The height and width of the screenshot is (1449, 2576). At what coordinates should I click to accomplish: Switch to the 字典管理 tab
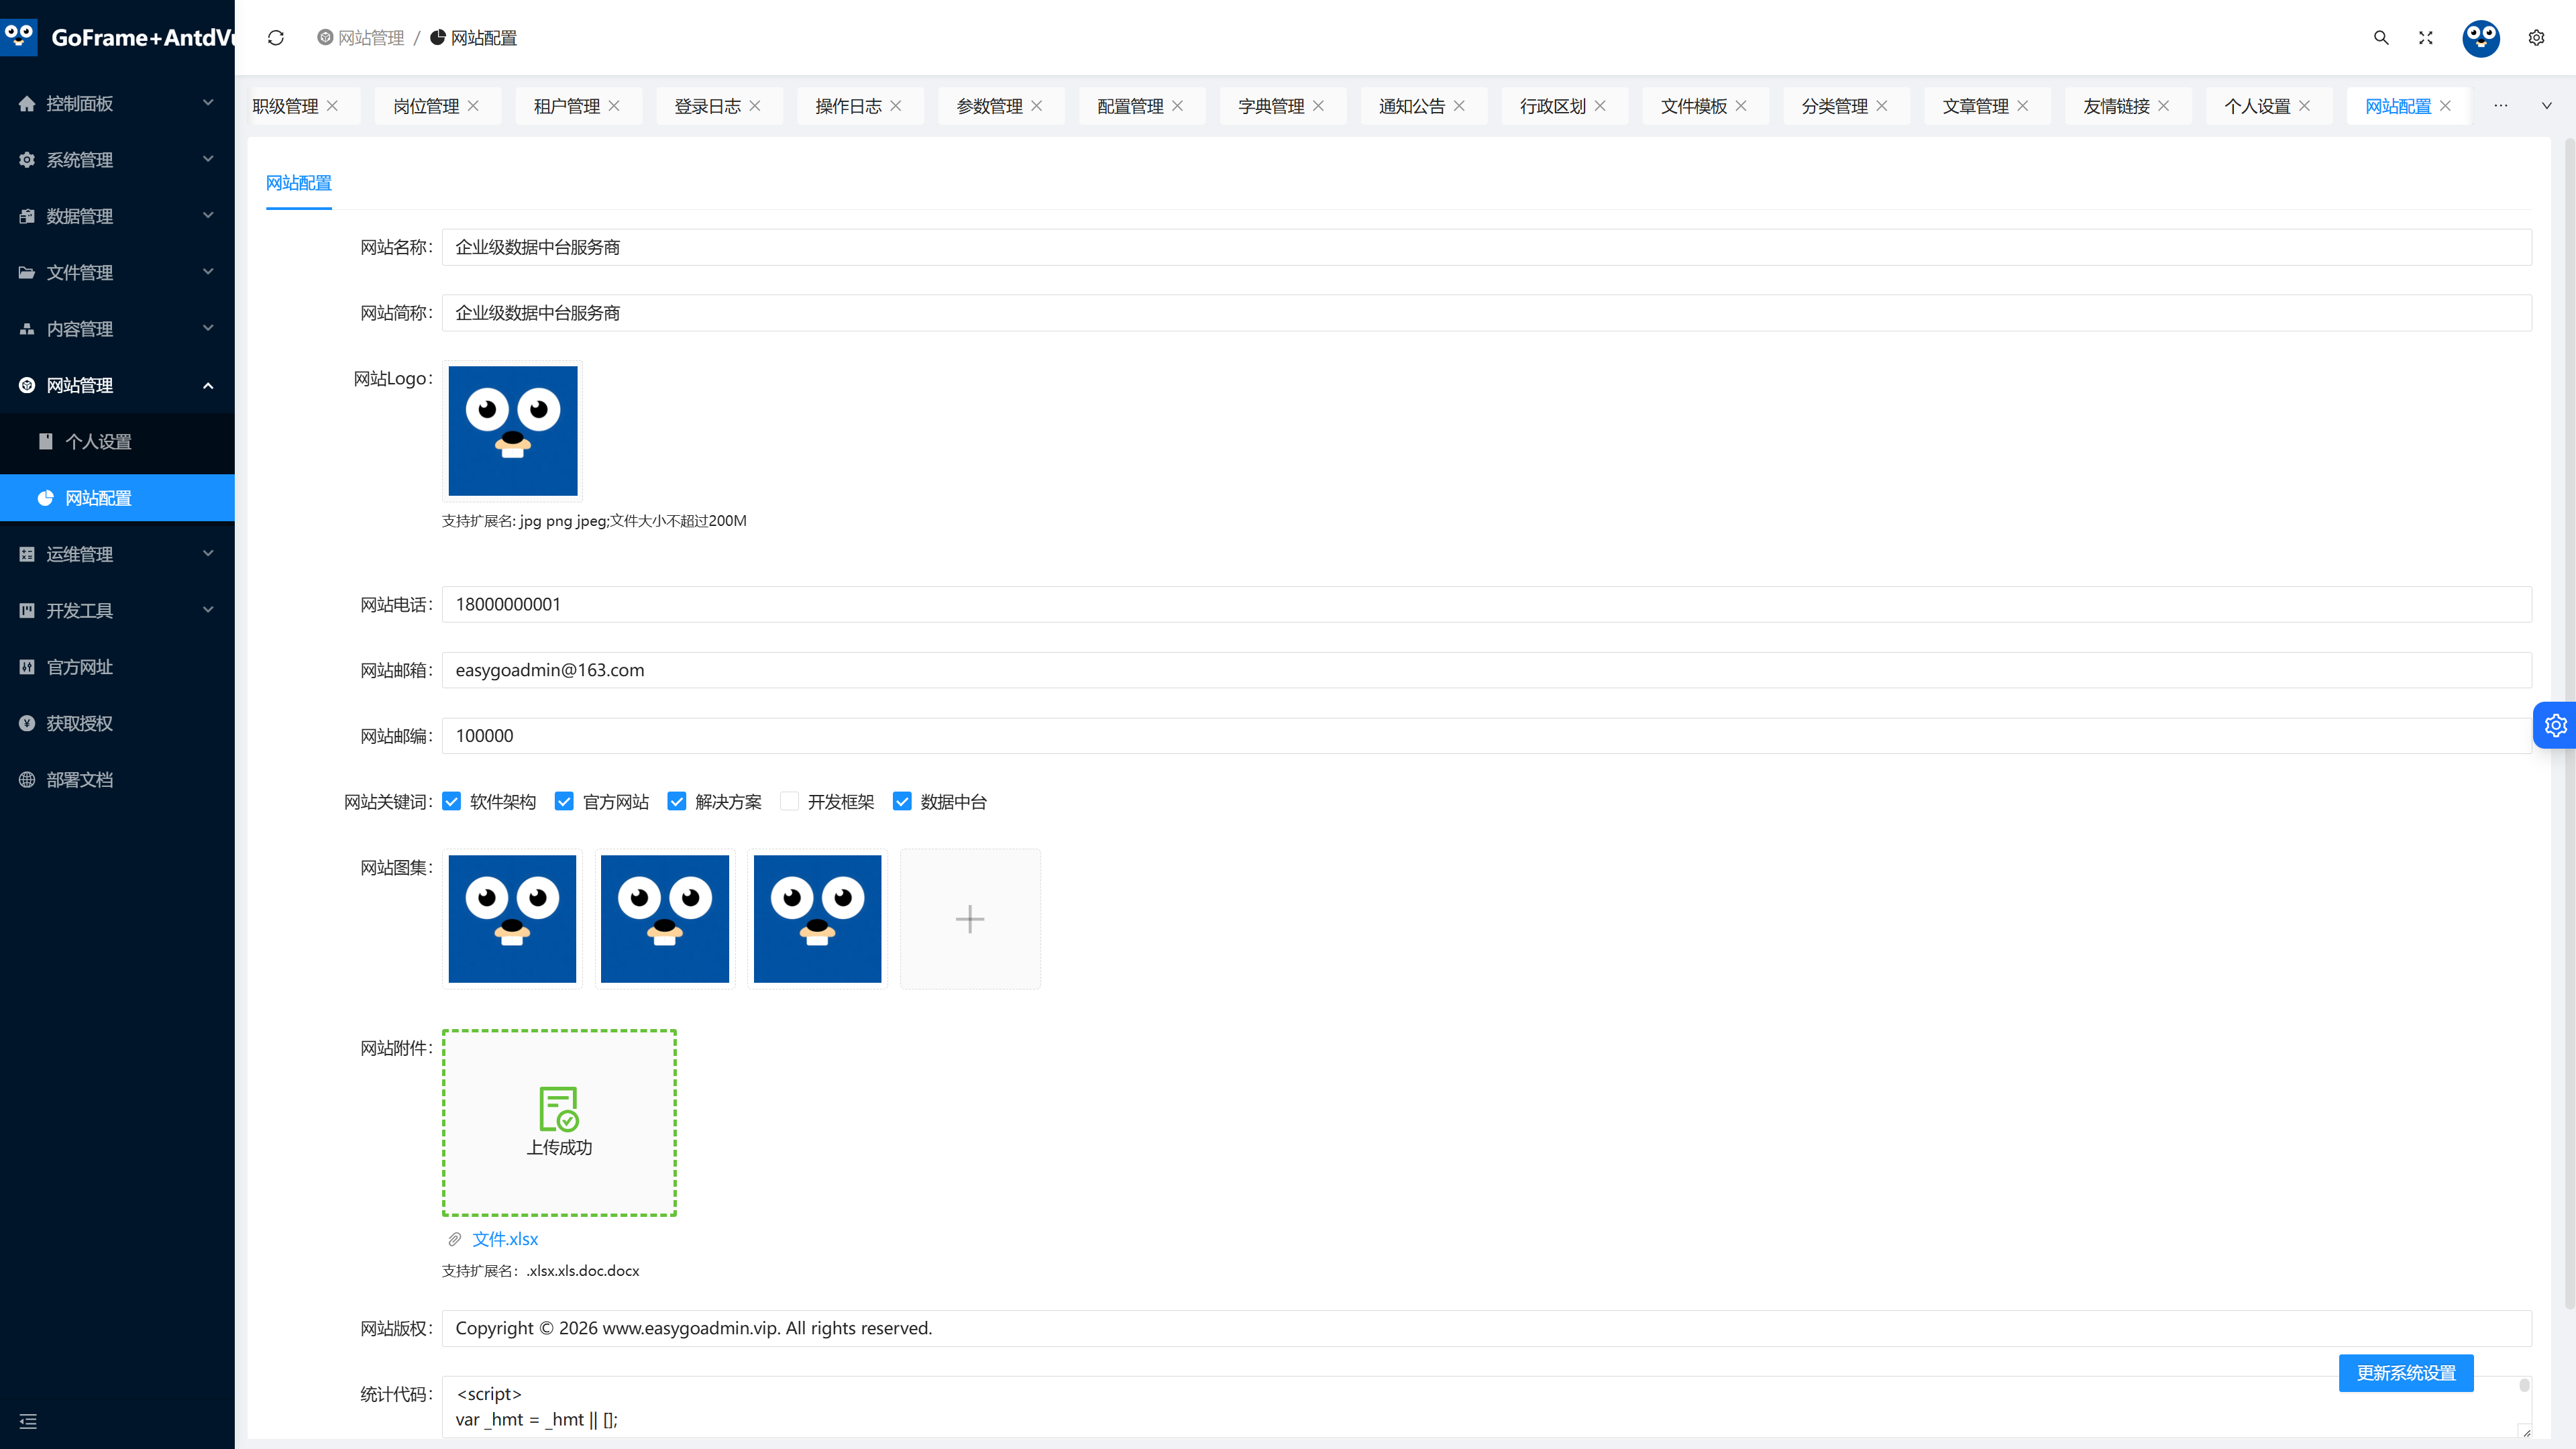[1271, 106]
